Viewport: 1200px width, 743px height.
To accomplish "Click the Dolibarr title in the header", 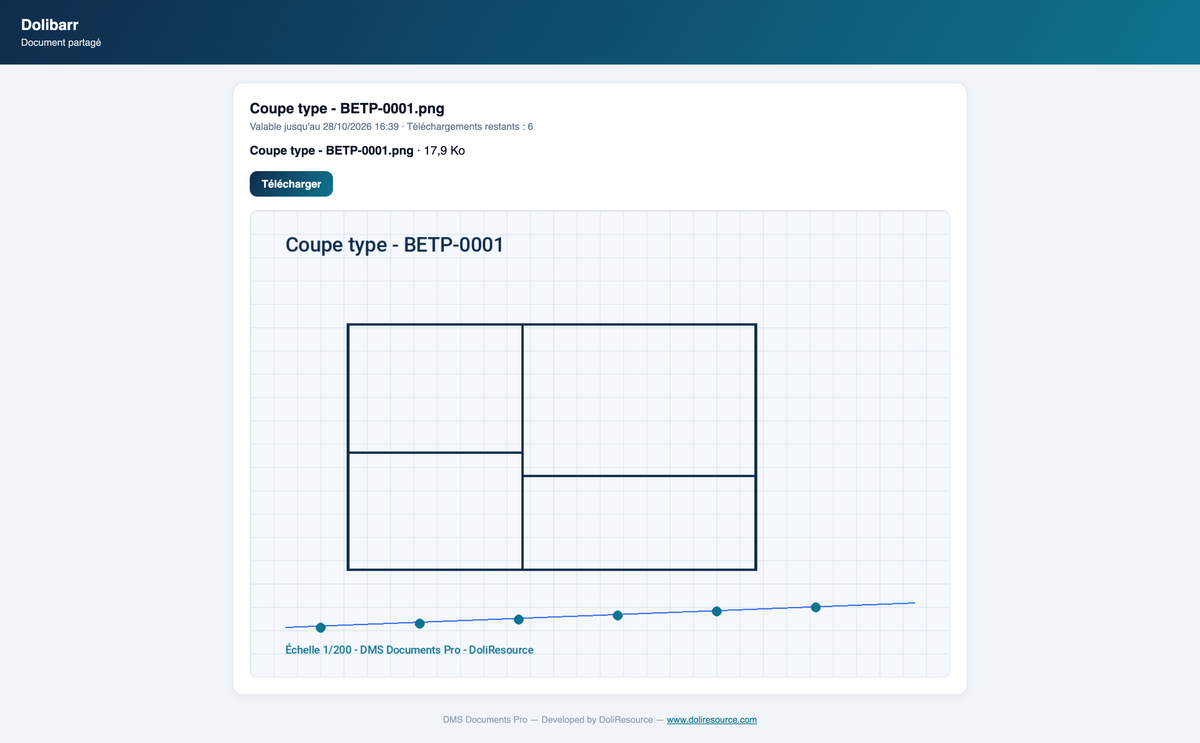I will [x=50, y=24].
